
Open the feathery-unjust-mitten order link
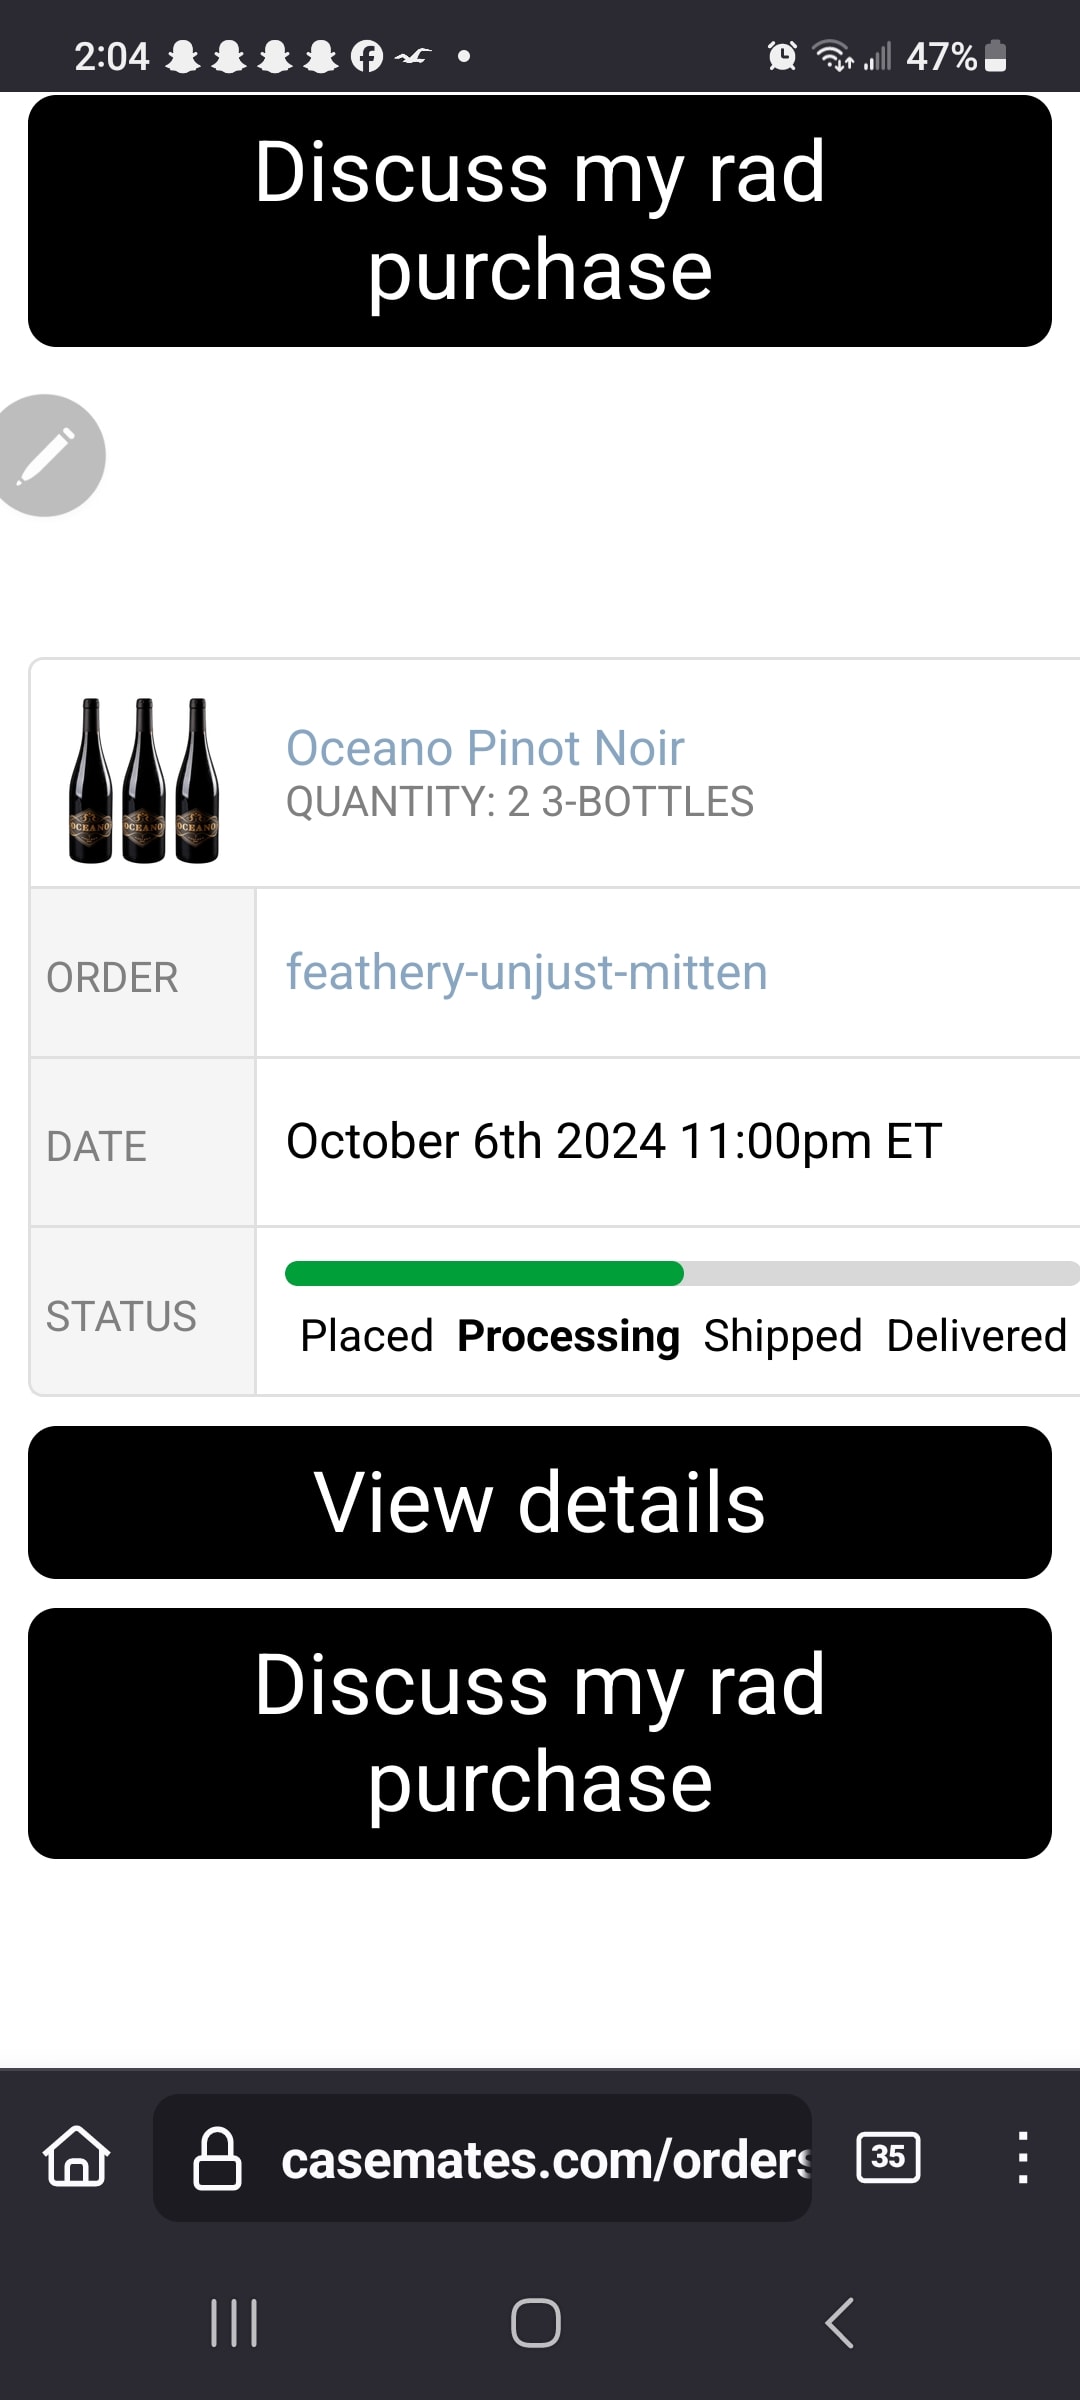point(526,972)
